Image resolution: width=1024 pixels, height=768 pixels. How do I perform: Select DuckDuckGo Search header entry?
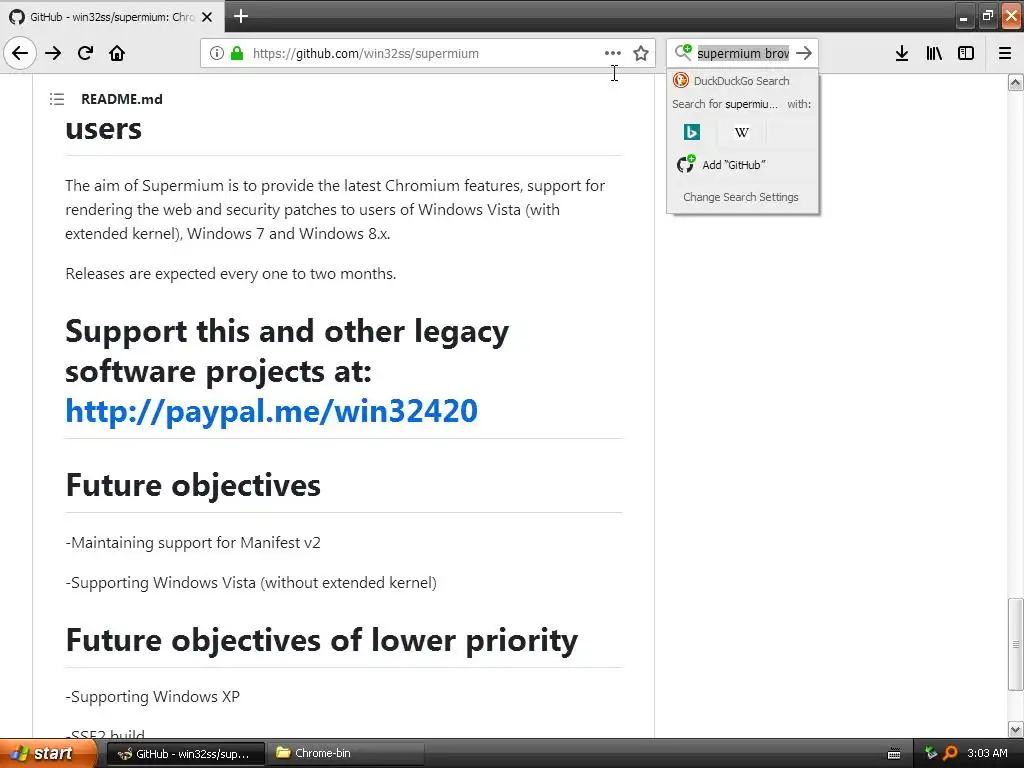tap(742, 81)
